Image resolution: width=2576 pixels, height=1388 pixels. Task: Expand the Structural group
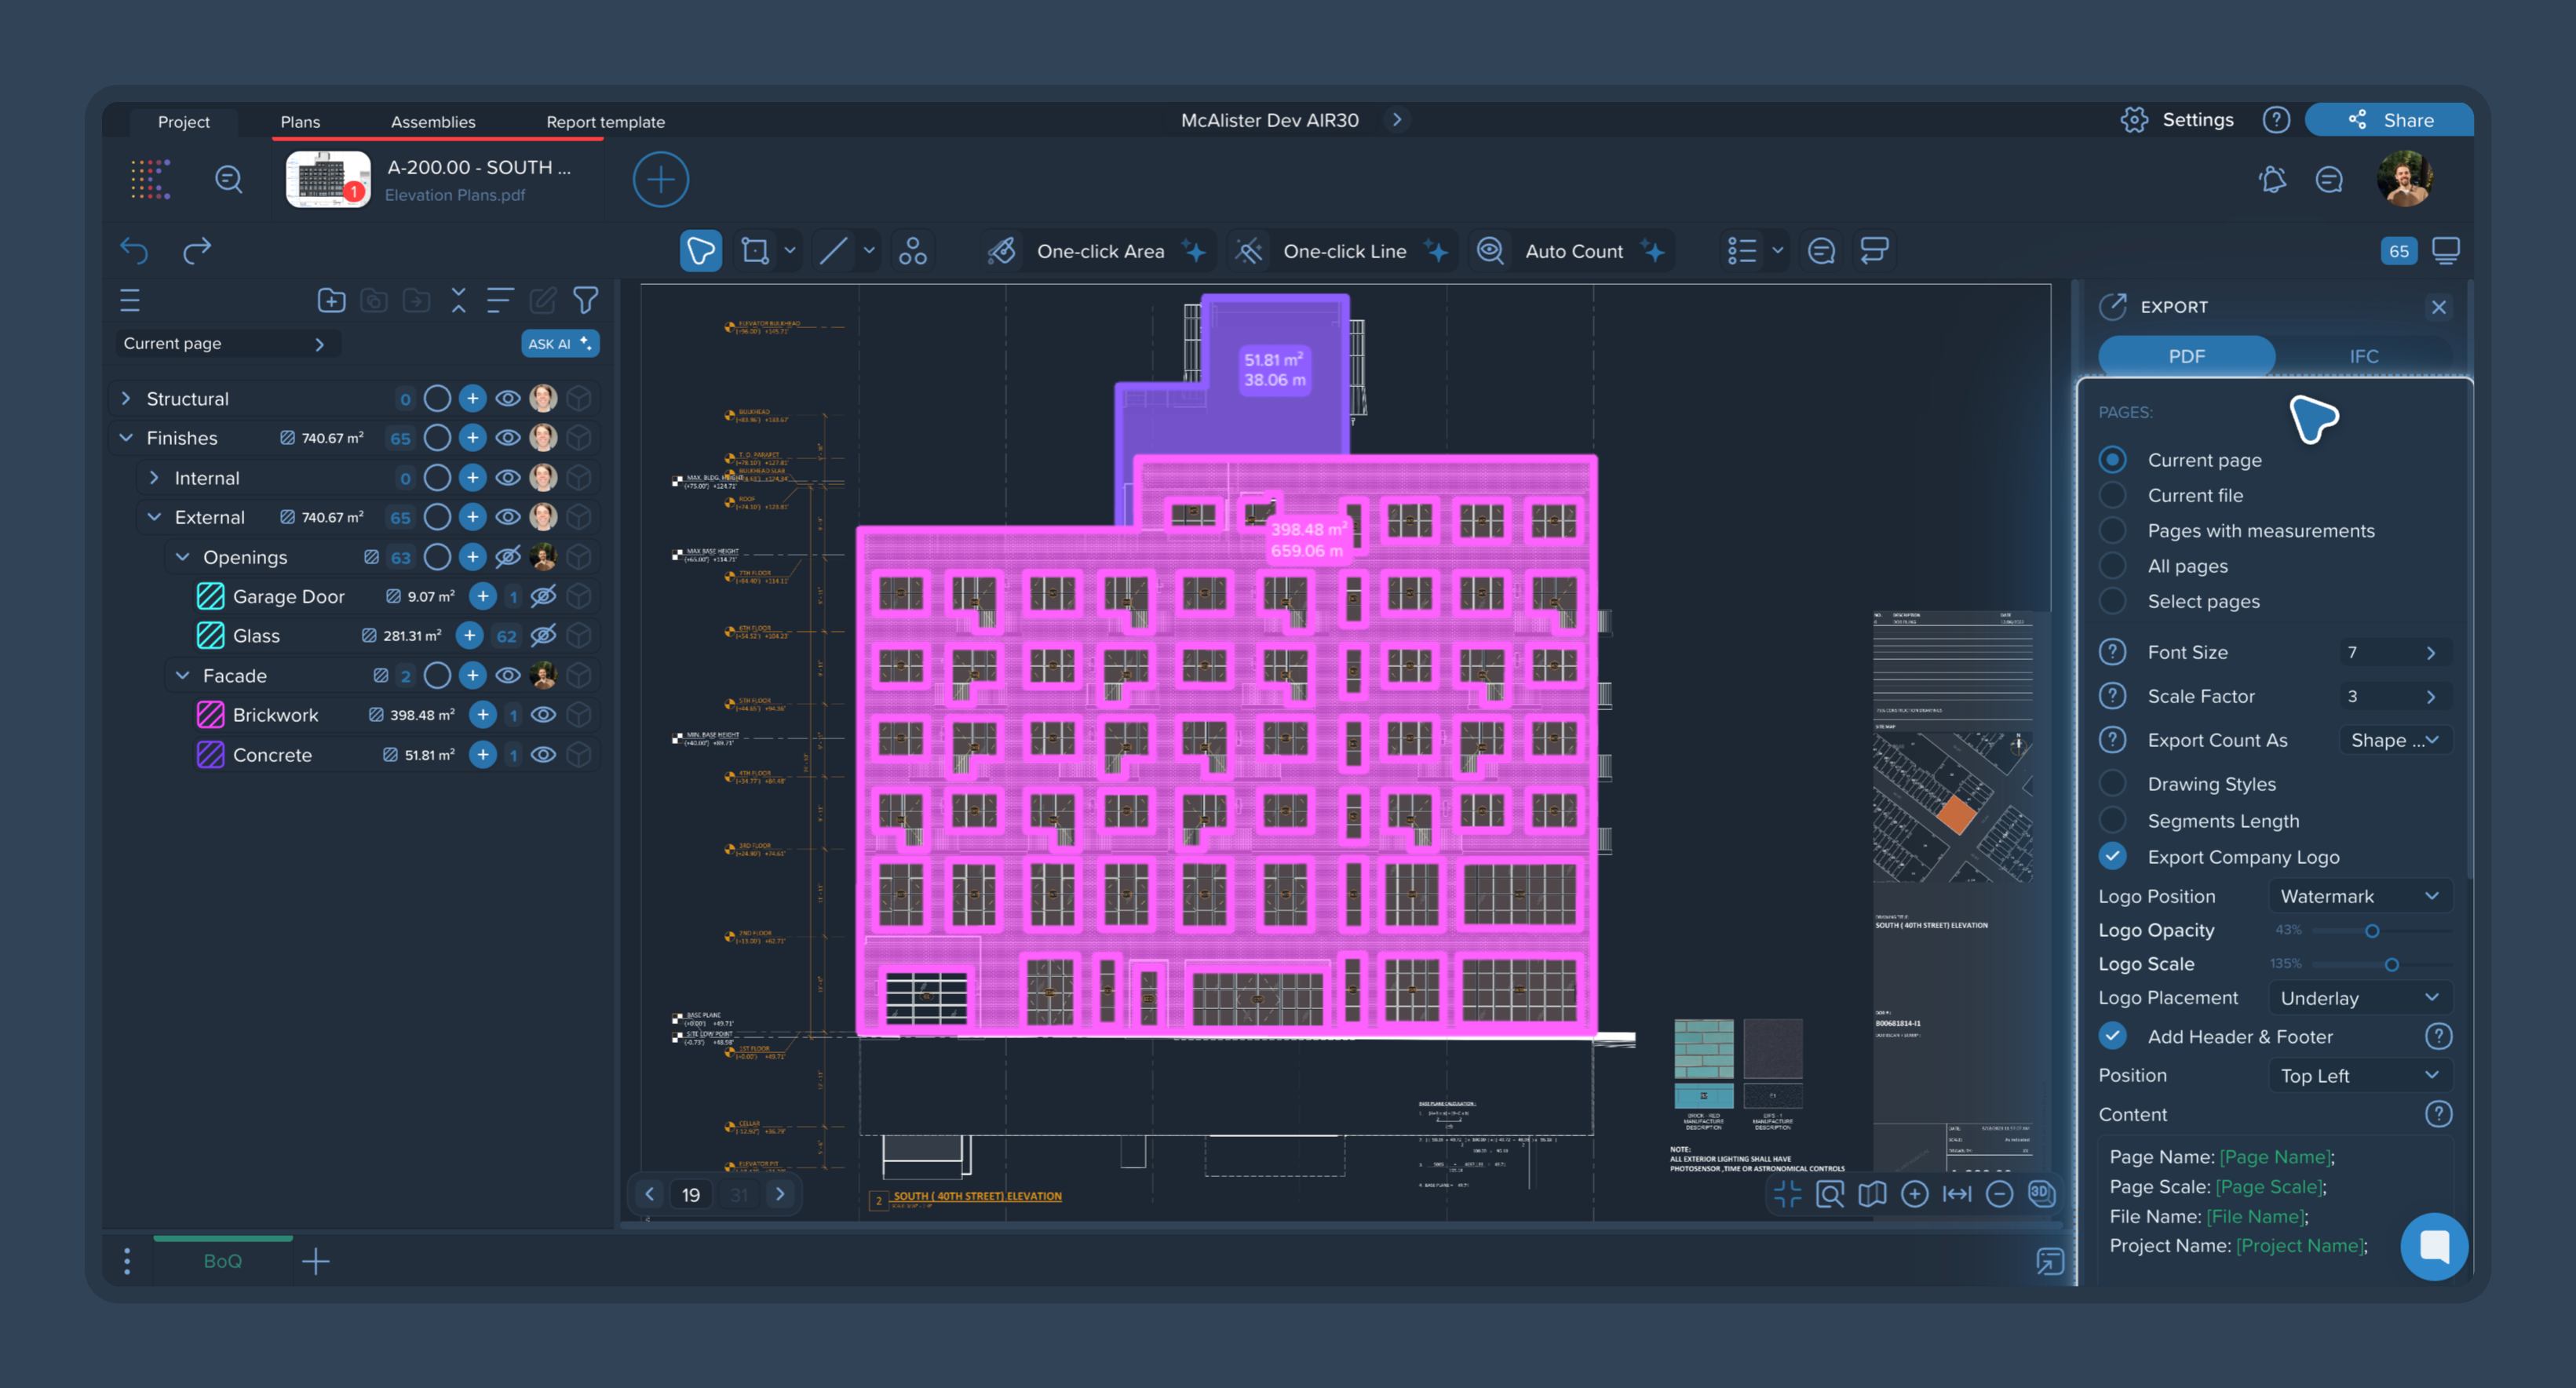point(126,398)
